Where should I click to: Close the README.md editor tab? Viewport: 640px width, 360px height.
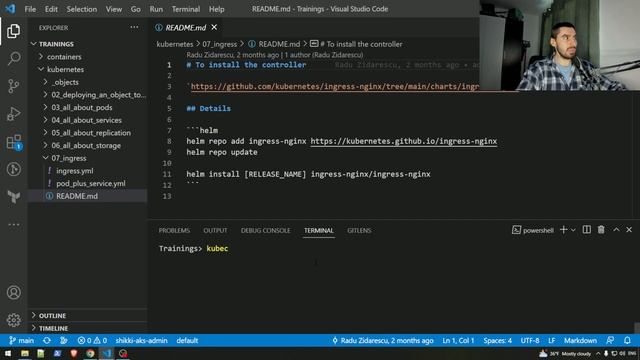pyautogui.click(x=214, y=27)
